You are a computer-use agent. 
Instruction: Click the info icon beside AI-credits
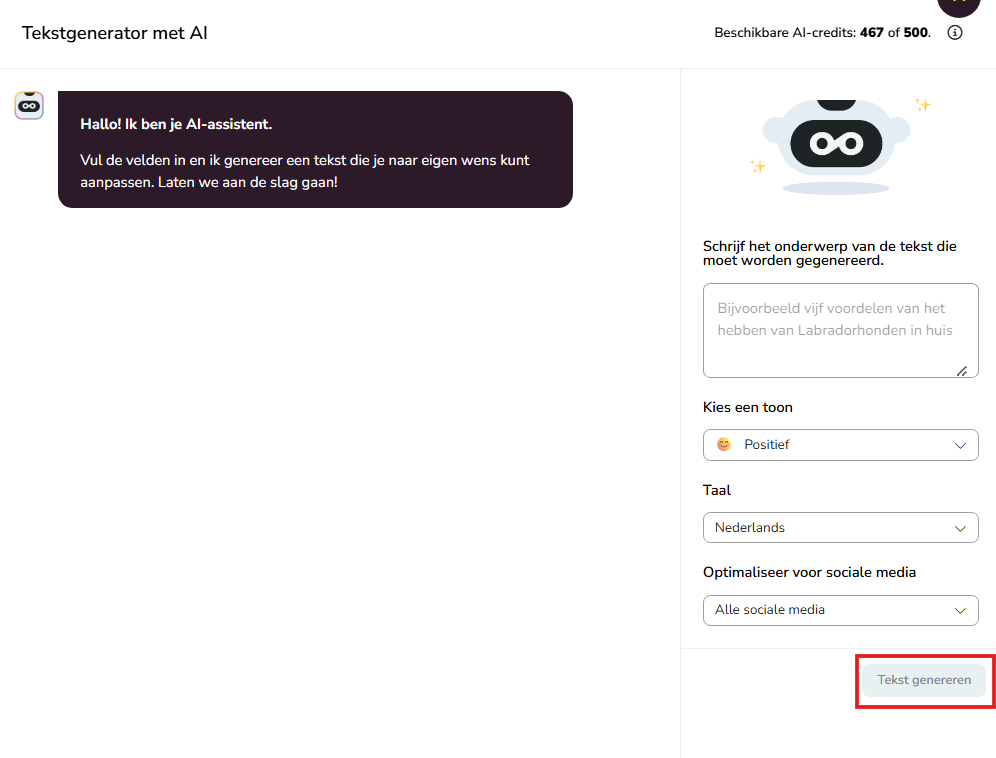(954, 32)
